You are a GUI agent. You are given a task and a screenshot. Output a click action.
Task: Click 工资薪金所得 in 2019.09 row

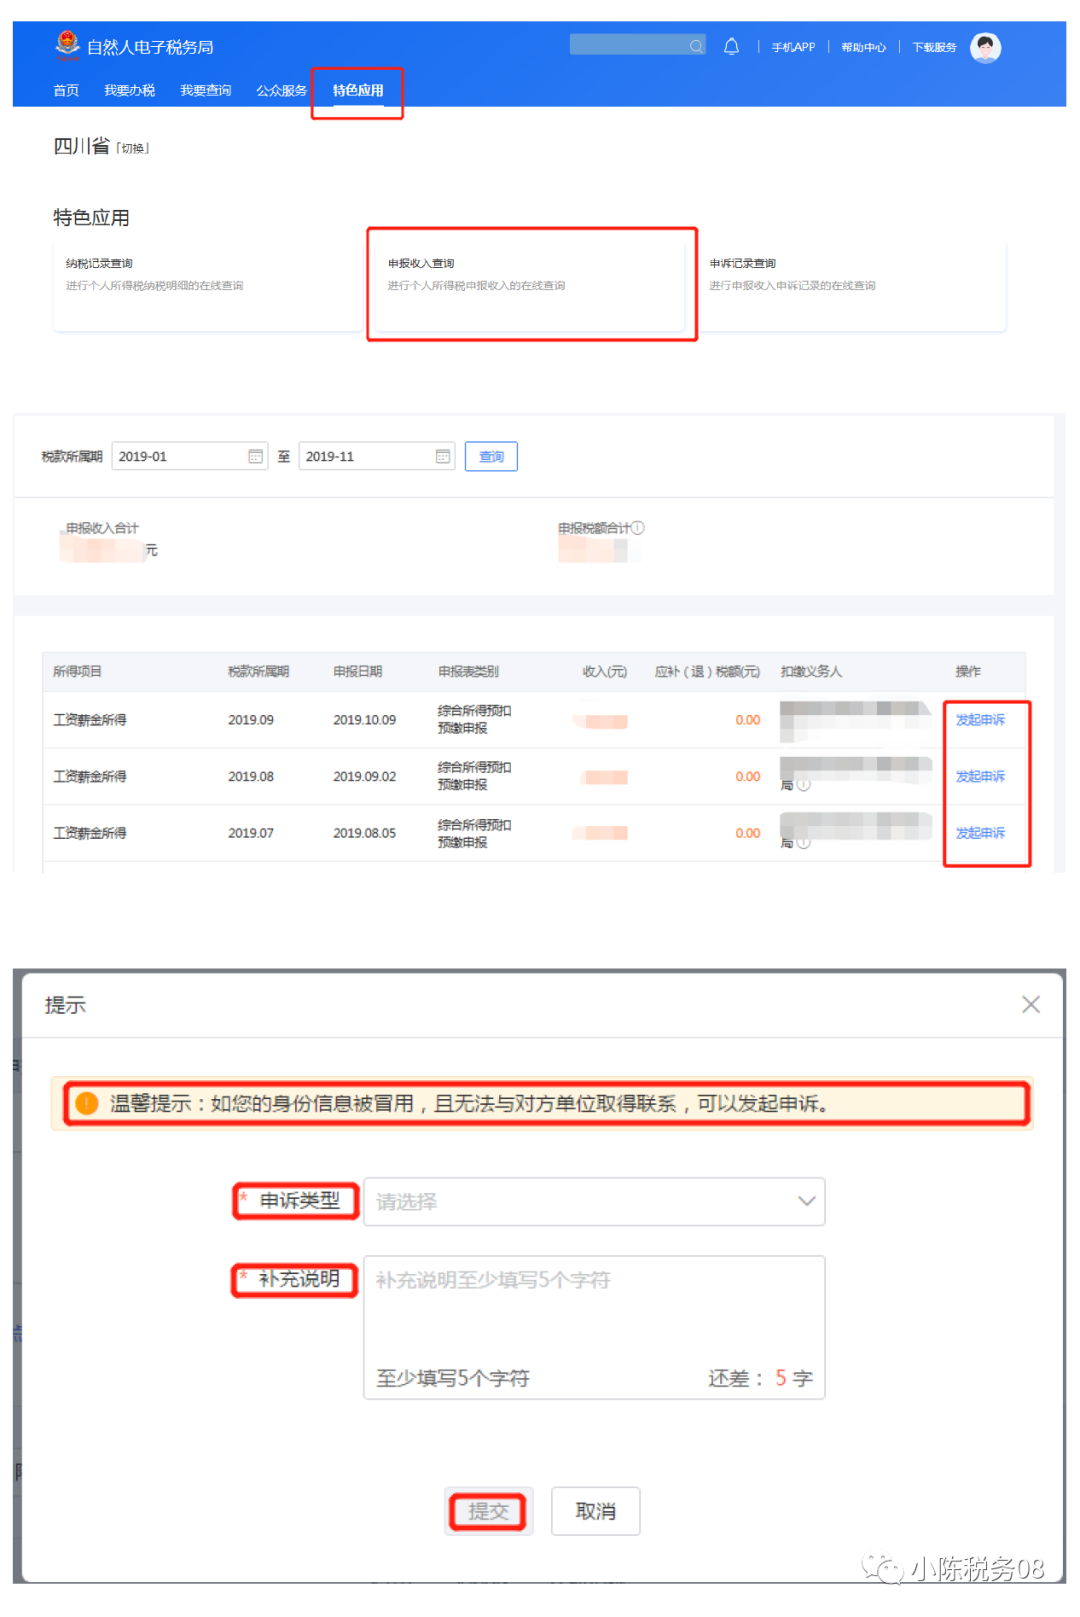(x=90, y=720)
